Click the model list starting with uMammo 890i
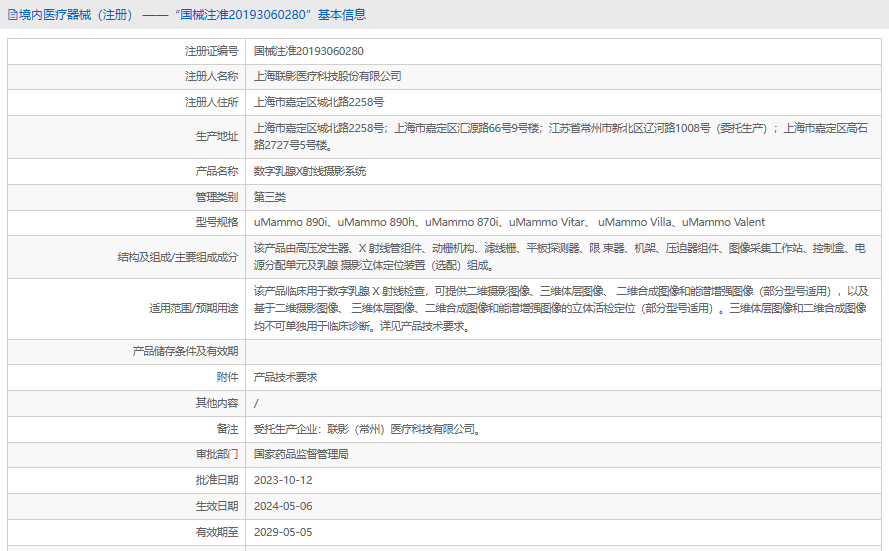The image size is (889, 551). click(x=509, y=222)
